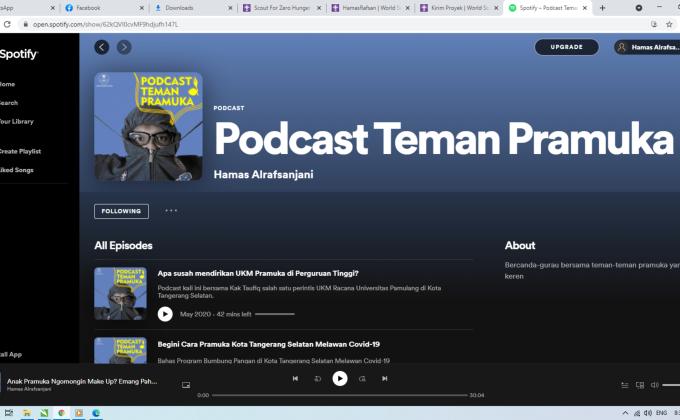Click the UPGRADE button

tap(566, 47)
